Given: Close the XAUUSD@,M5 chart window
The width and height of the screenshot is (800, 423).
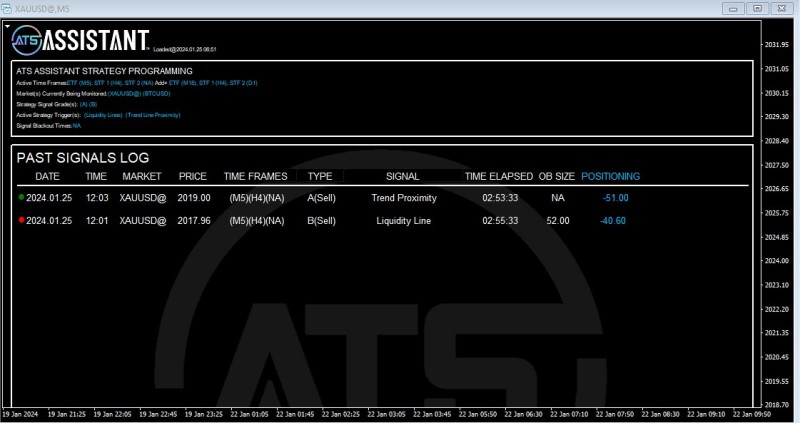Looking at the screenshot, I should 782,8.
